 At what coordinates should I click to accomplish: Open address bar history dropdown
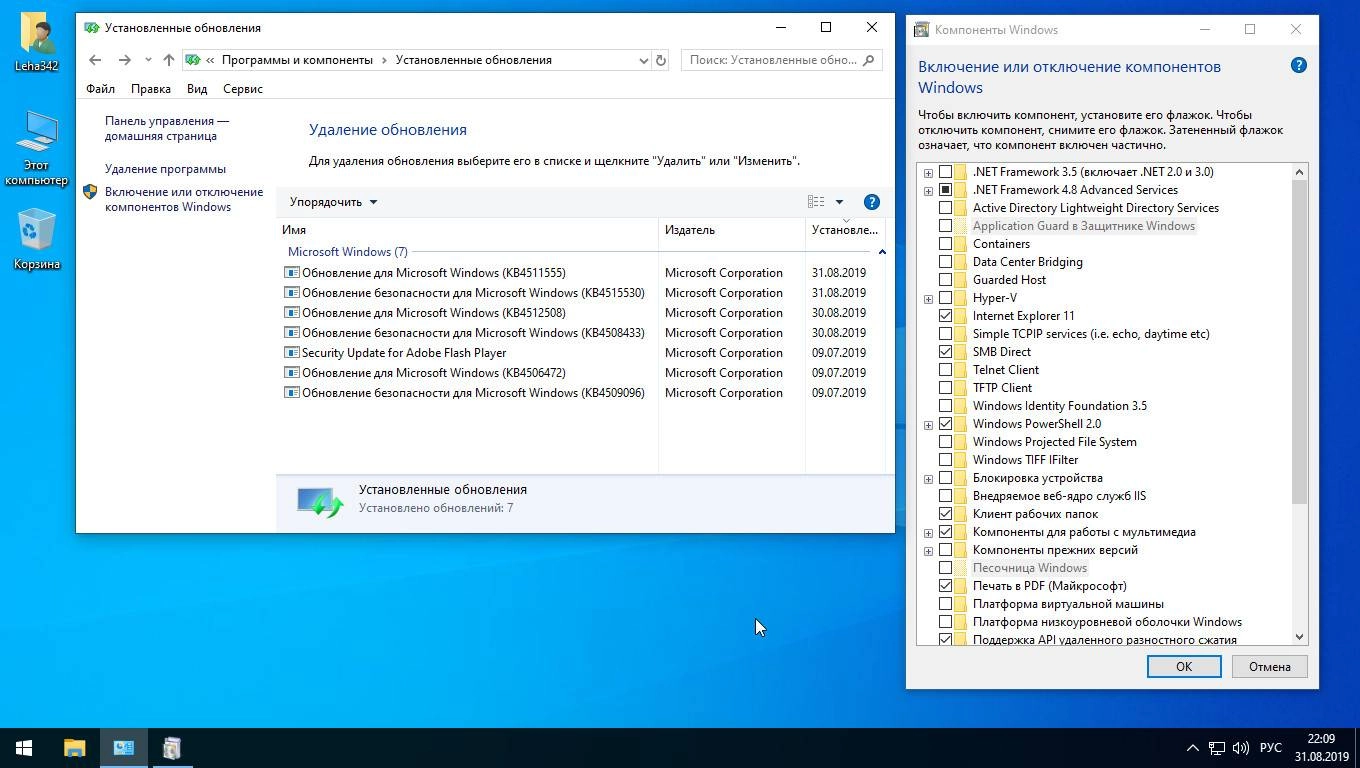(x=643, y=60)
